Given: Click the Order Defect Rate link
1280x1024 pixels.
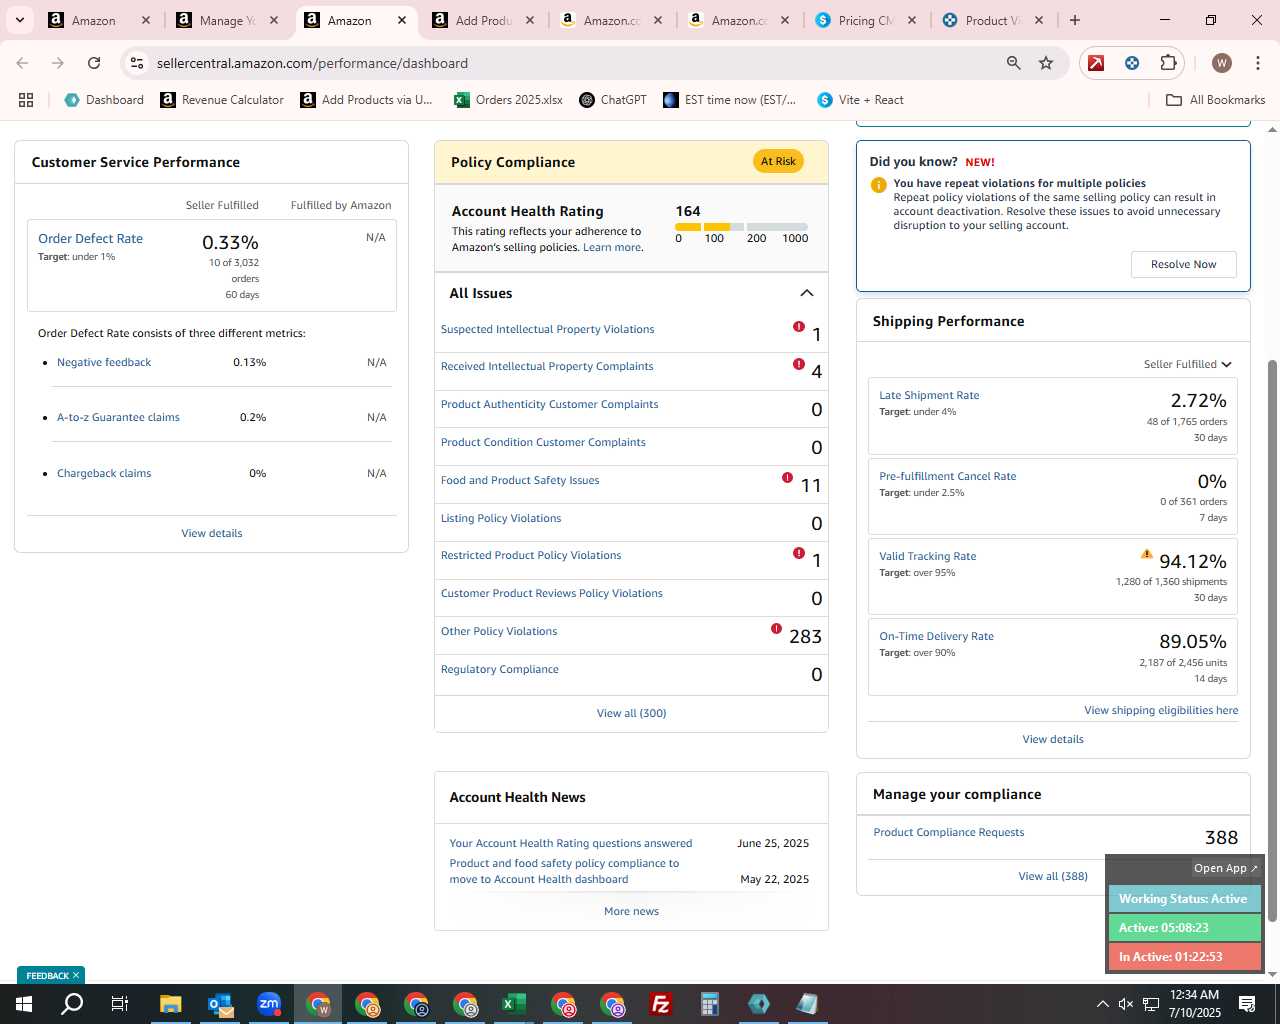Looking at the screenshot, I should 90,238.
